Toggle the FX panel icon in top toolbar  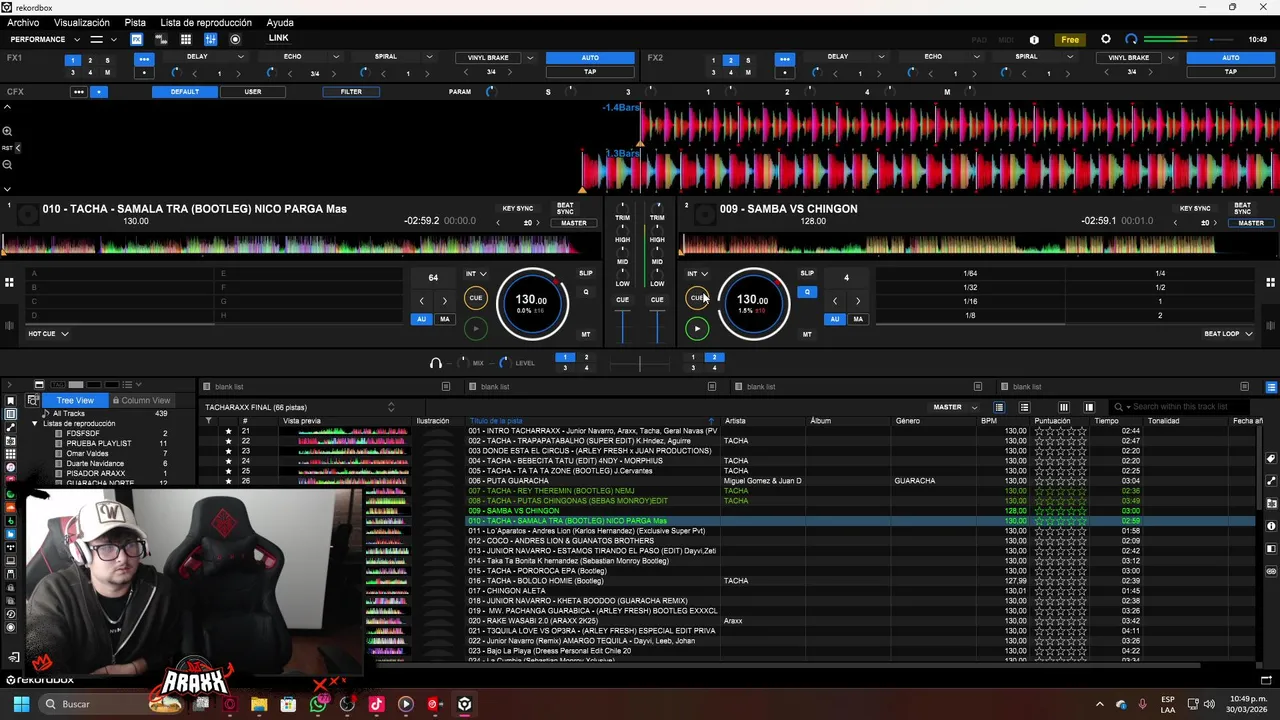[136, 39]
